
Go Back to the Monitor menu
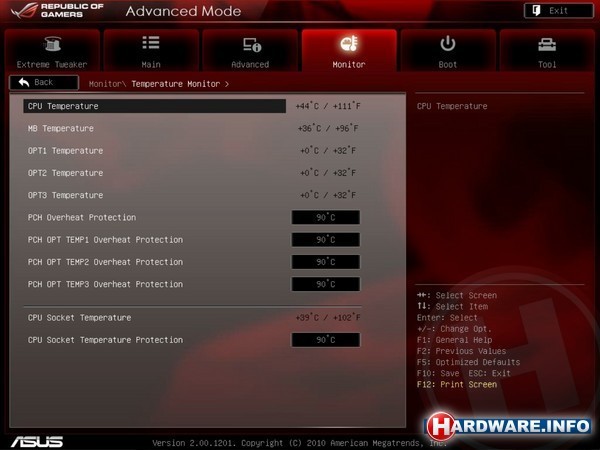point(44,82)
